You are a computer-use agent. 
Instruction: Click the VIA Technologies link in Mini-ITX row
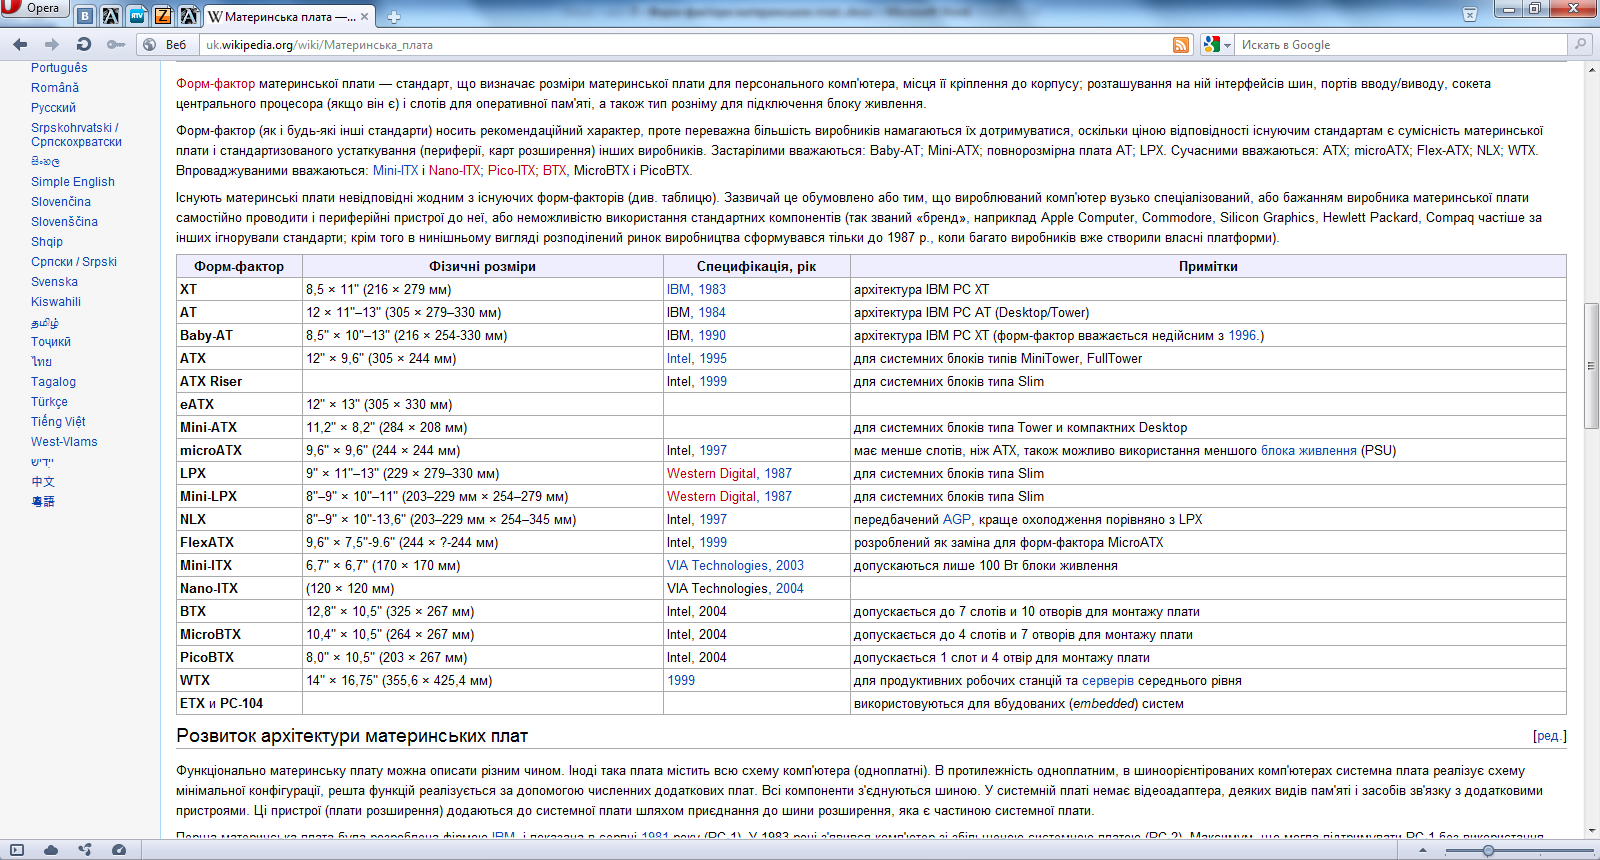pyautogui.click(x=717, y=566)
